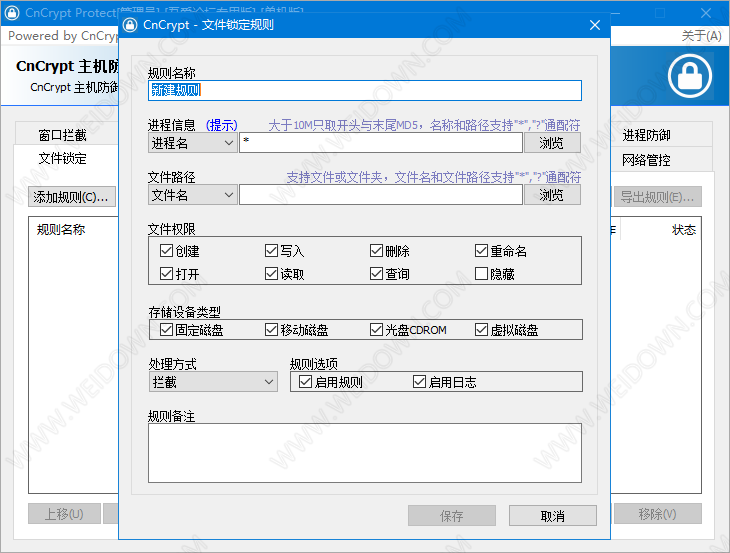Viewport: 730px width, 553px height.
Task: Toggle the 重命名 permission checkbox
Action: click(x=481, y=251)
